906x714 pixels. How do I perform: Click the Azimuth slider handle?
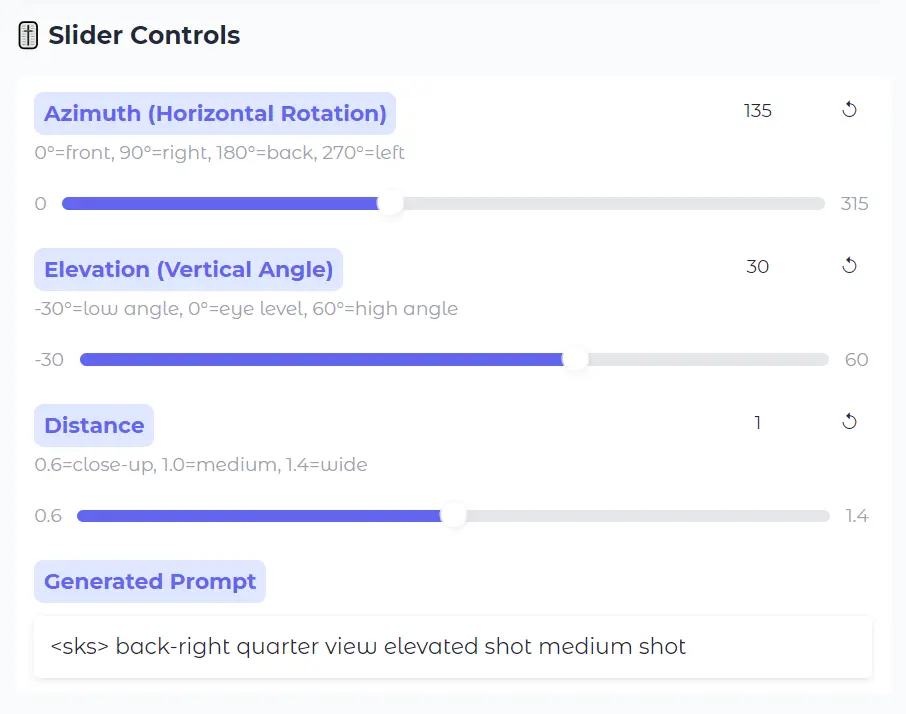(x=391, y=203)
